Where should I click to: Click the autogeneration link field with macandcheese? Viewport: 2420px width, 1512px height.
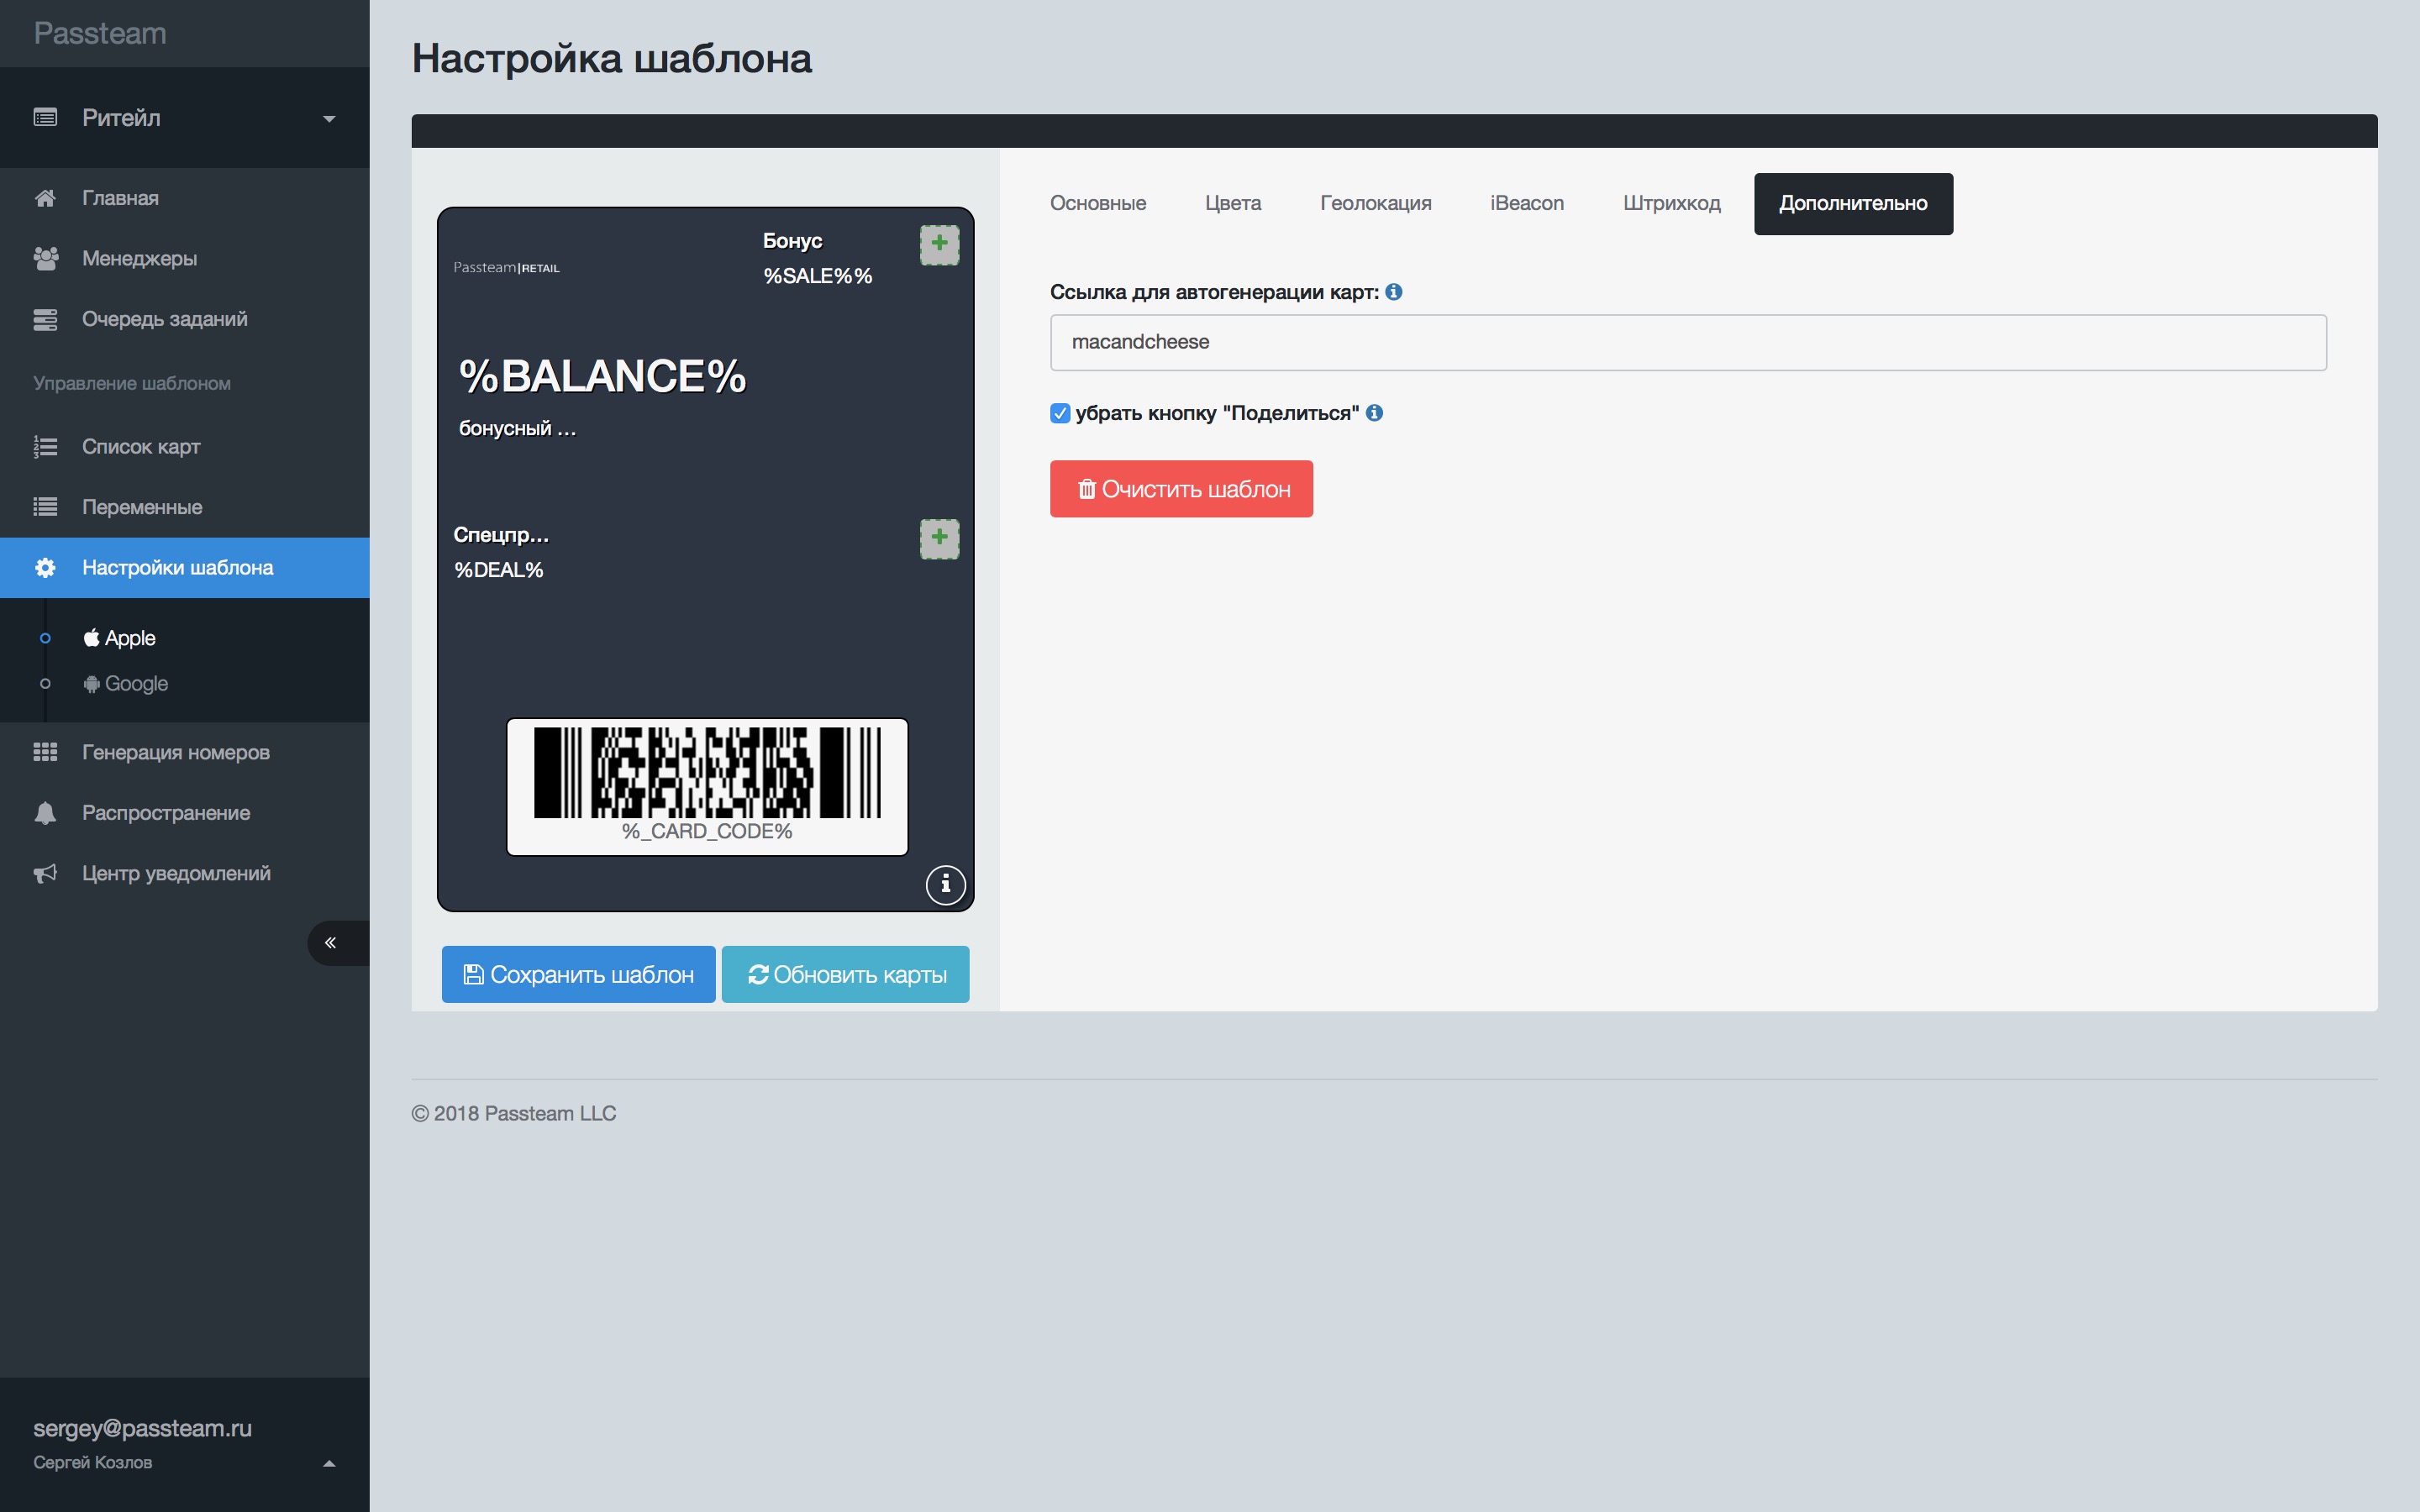[x=1687, y=343]
